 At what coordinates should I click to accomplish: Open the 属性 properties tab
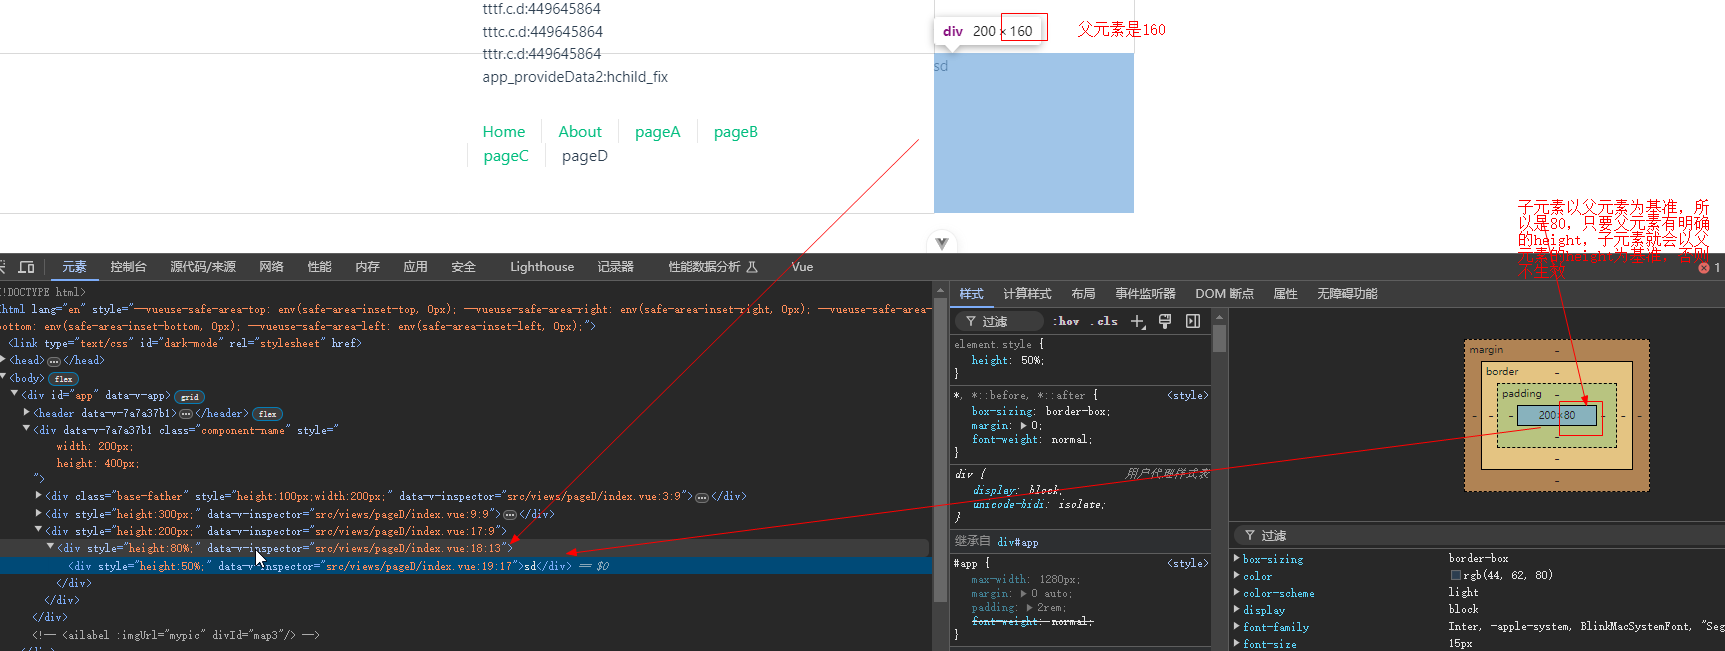(x=1285, y=294)
